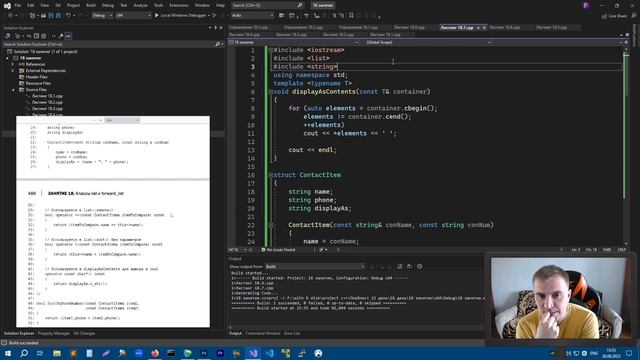The image size is (640, 360).
Task: Switch to Error List tab
Action: 291,333
